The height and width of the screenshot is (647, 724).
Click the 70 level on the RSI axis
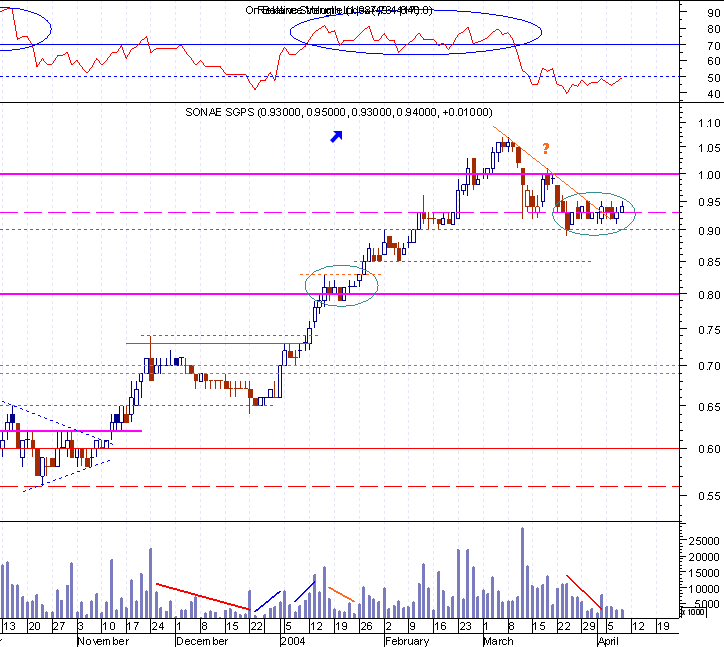click(x=713, y=46)
